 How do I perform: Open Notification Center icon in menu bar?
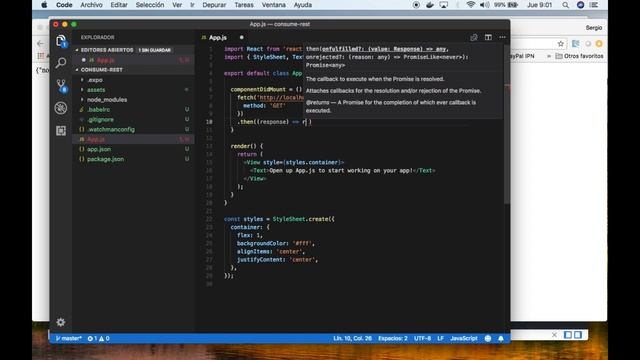click(x=594, y=5)
